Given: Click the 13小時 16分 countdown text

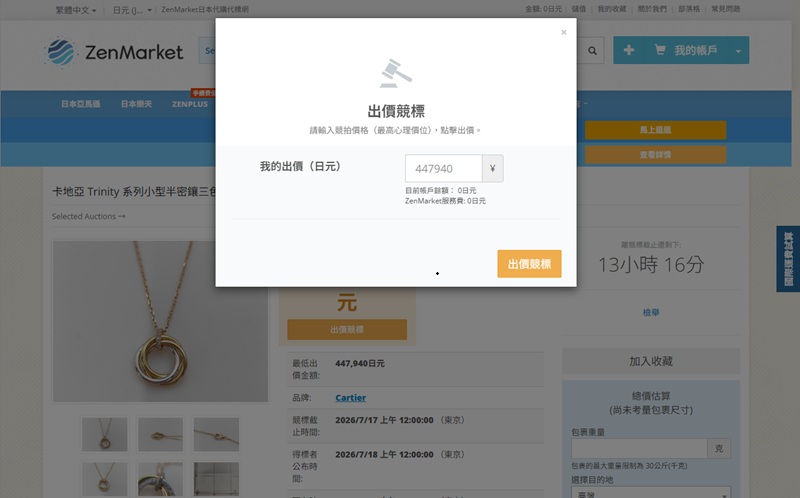Looking at the screenshot, I should 651,264.
